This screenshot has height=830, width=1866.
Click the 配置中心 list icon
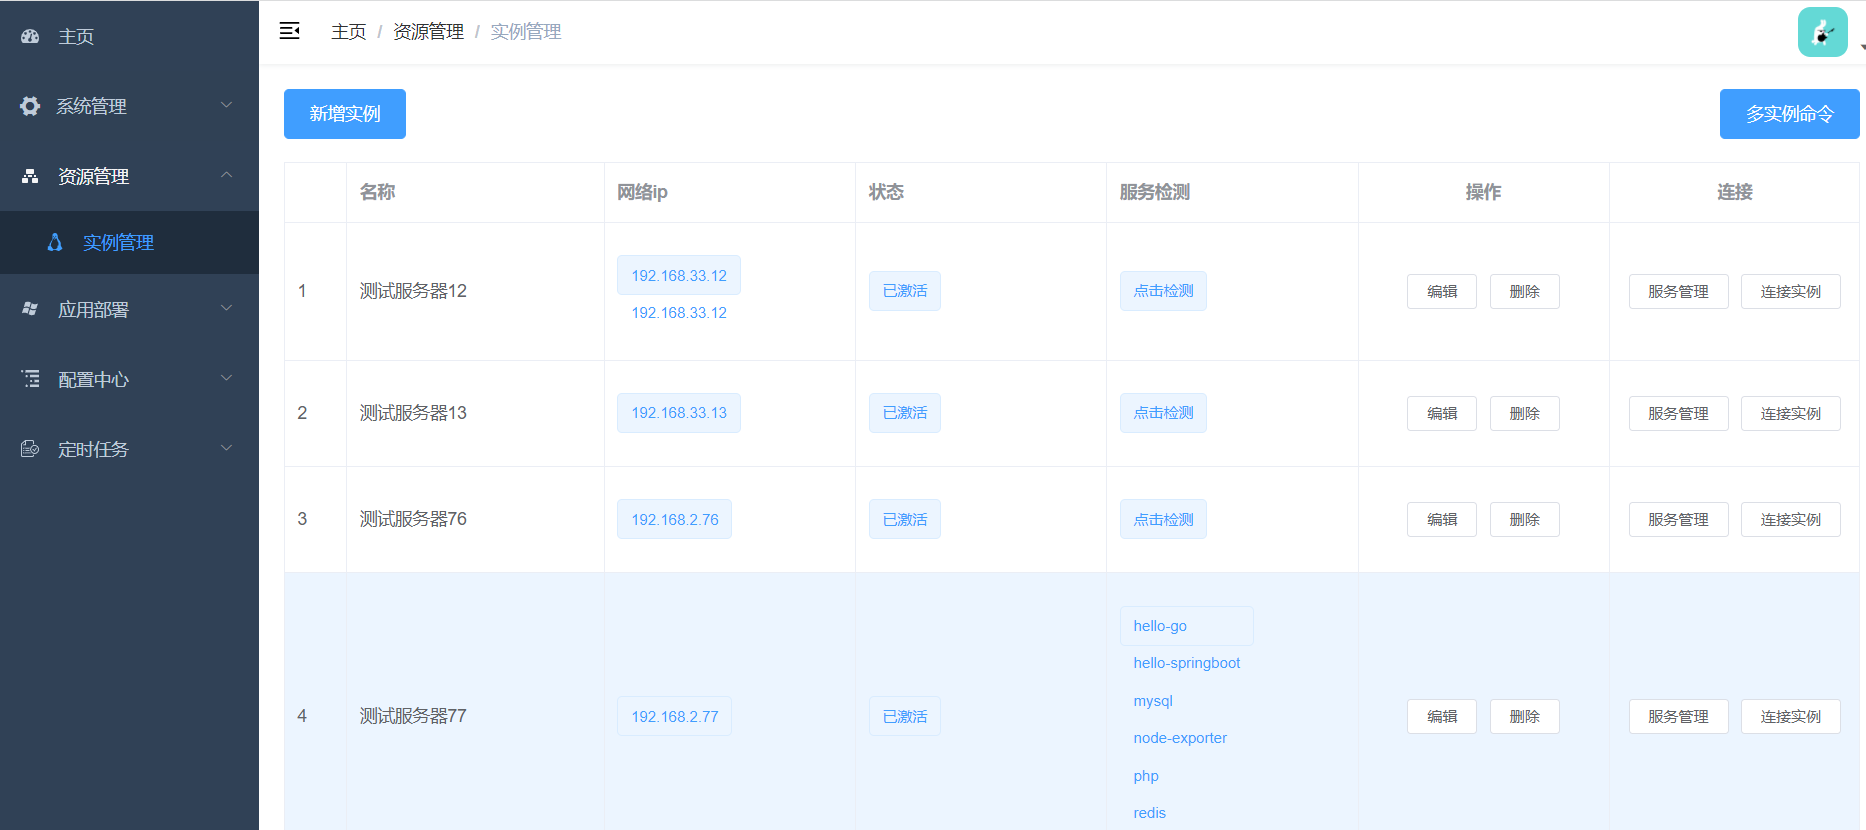30,379
